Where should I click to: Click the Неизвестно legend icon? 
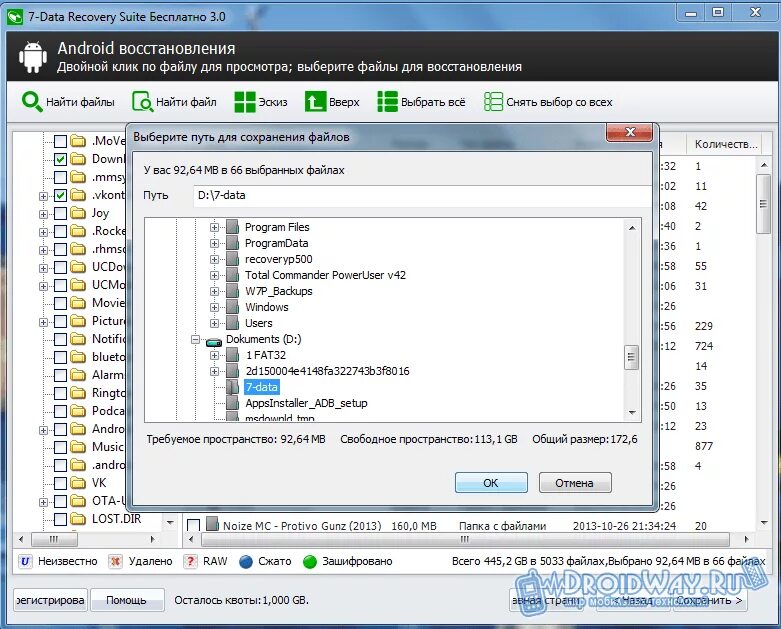pos(25,561)
